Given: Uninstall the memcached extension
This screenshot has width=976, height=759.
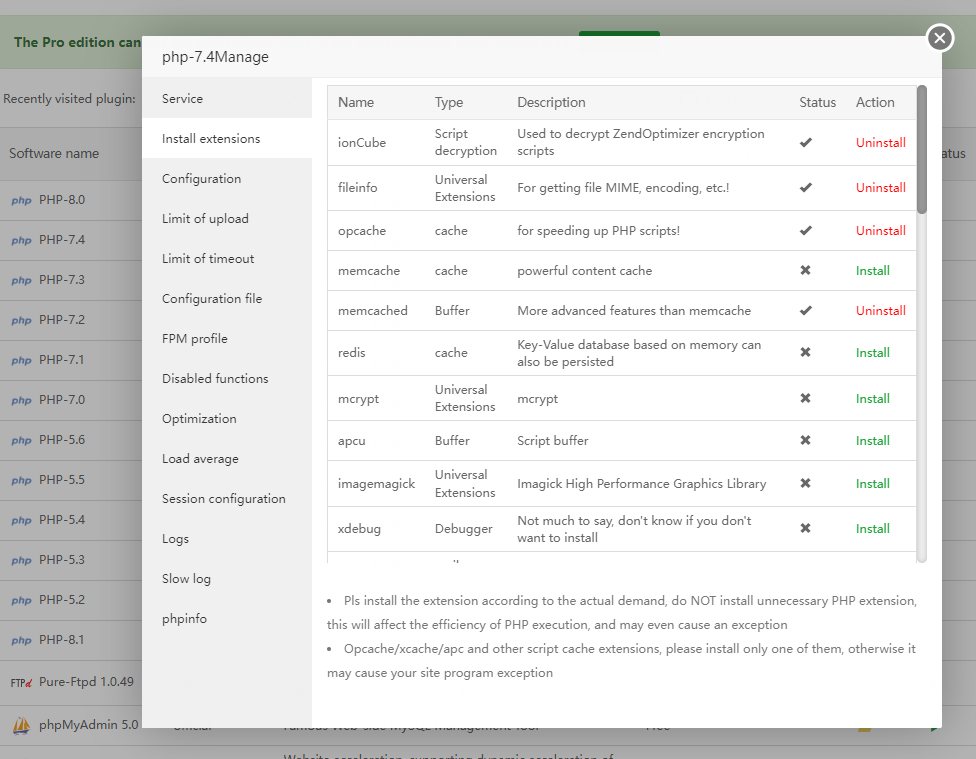Looking at the screenshot, I should pyautogui.click(x=880, y=310).
